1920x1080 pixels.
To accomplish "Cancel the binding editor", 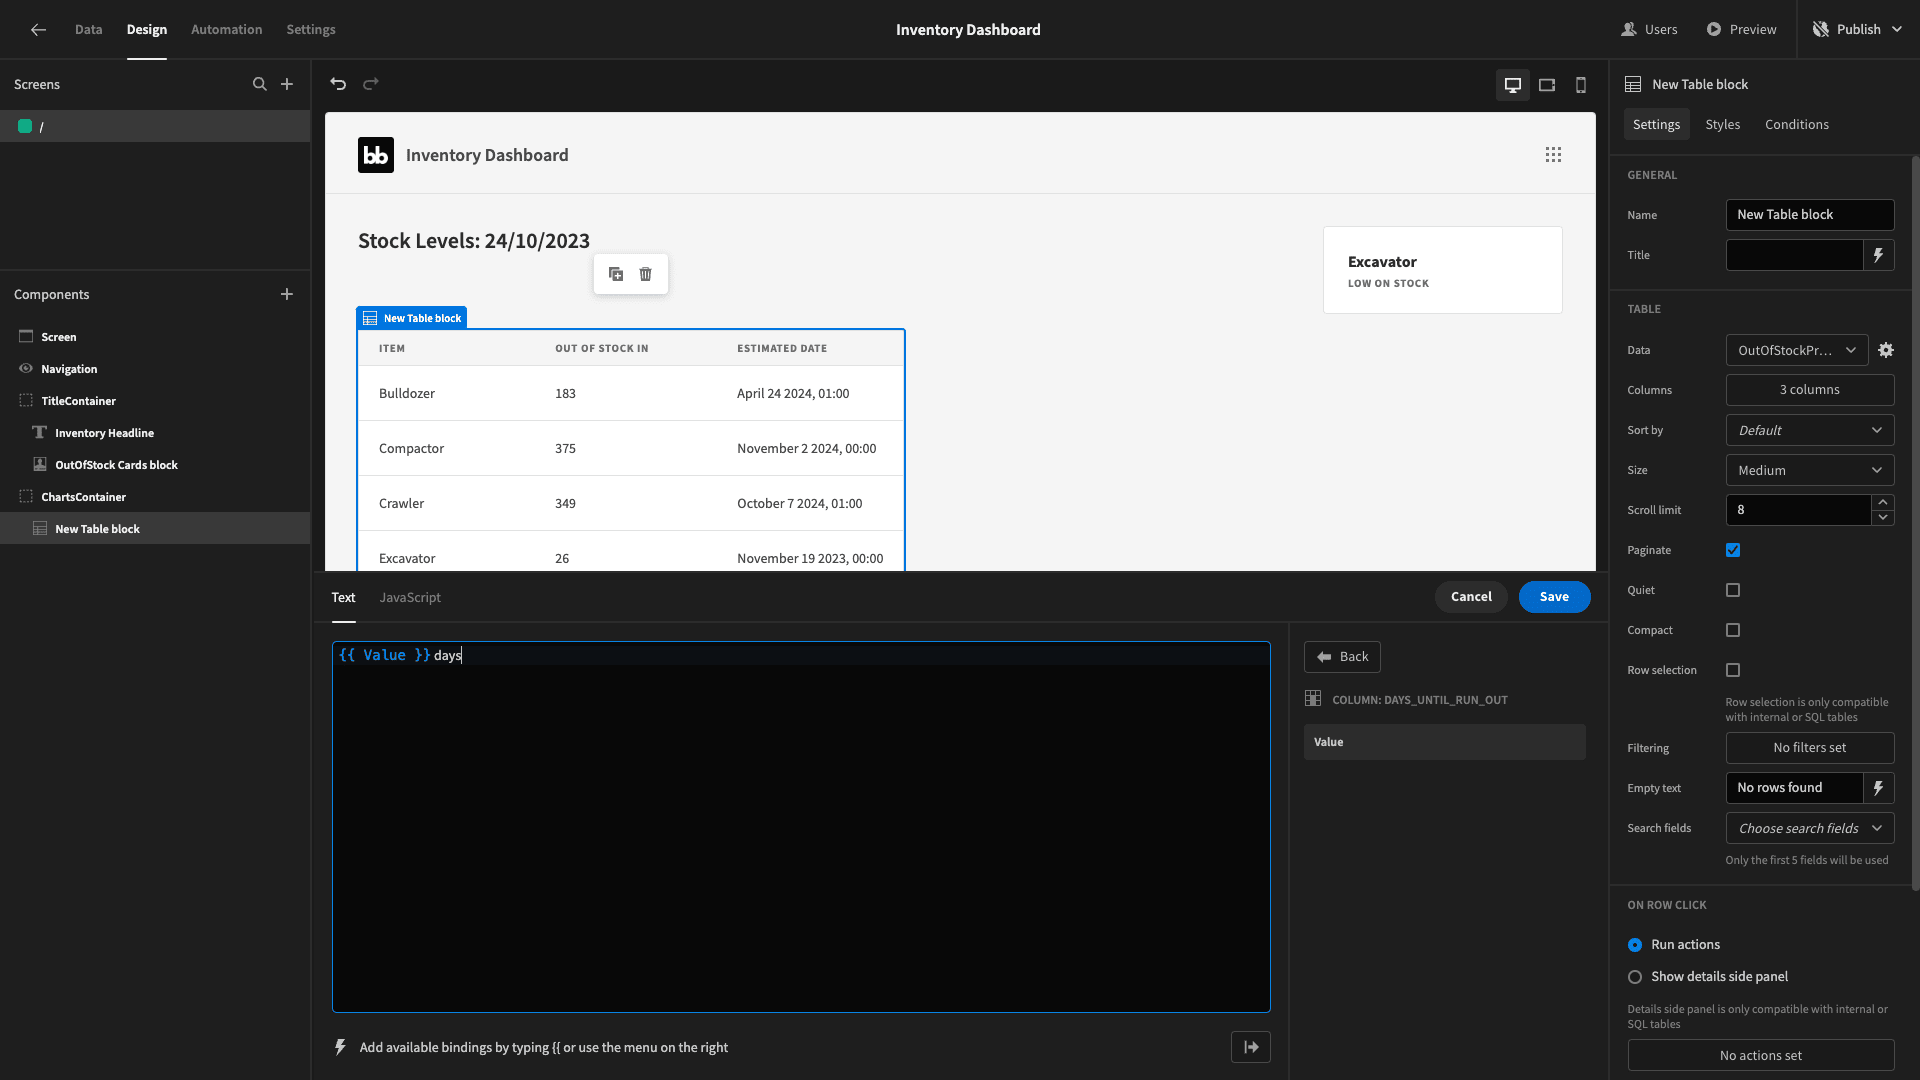I will (x=1471, y=597).
